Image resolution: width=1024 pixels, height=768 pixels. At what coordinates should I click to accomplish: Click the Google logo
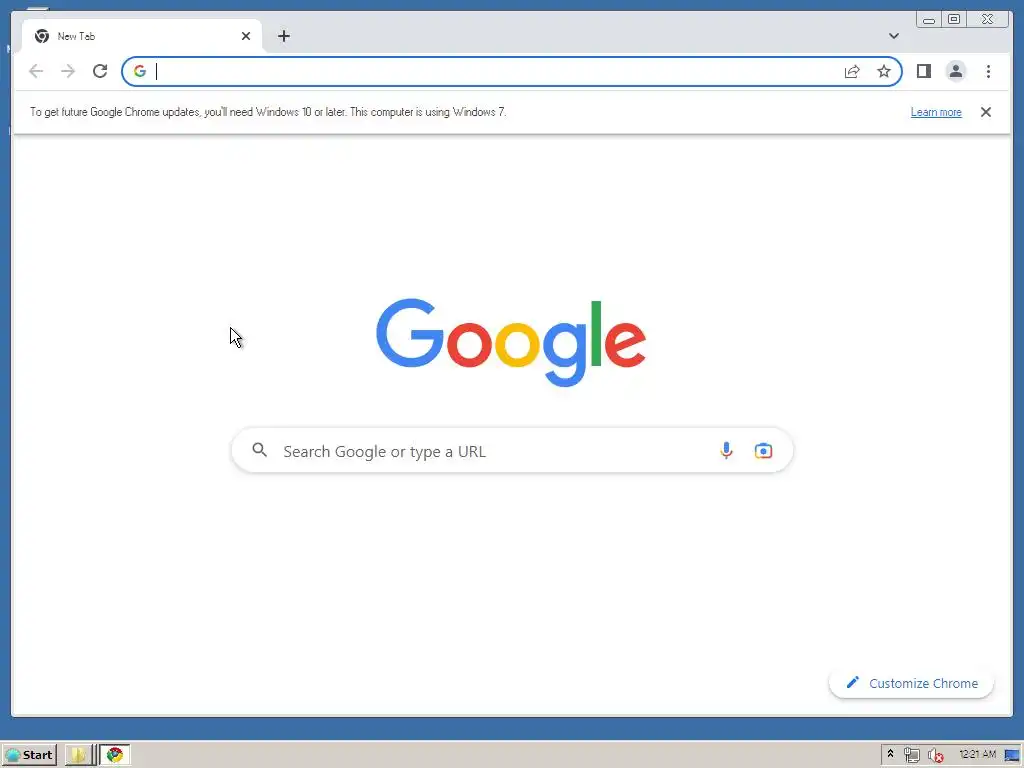point(511,342)
